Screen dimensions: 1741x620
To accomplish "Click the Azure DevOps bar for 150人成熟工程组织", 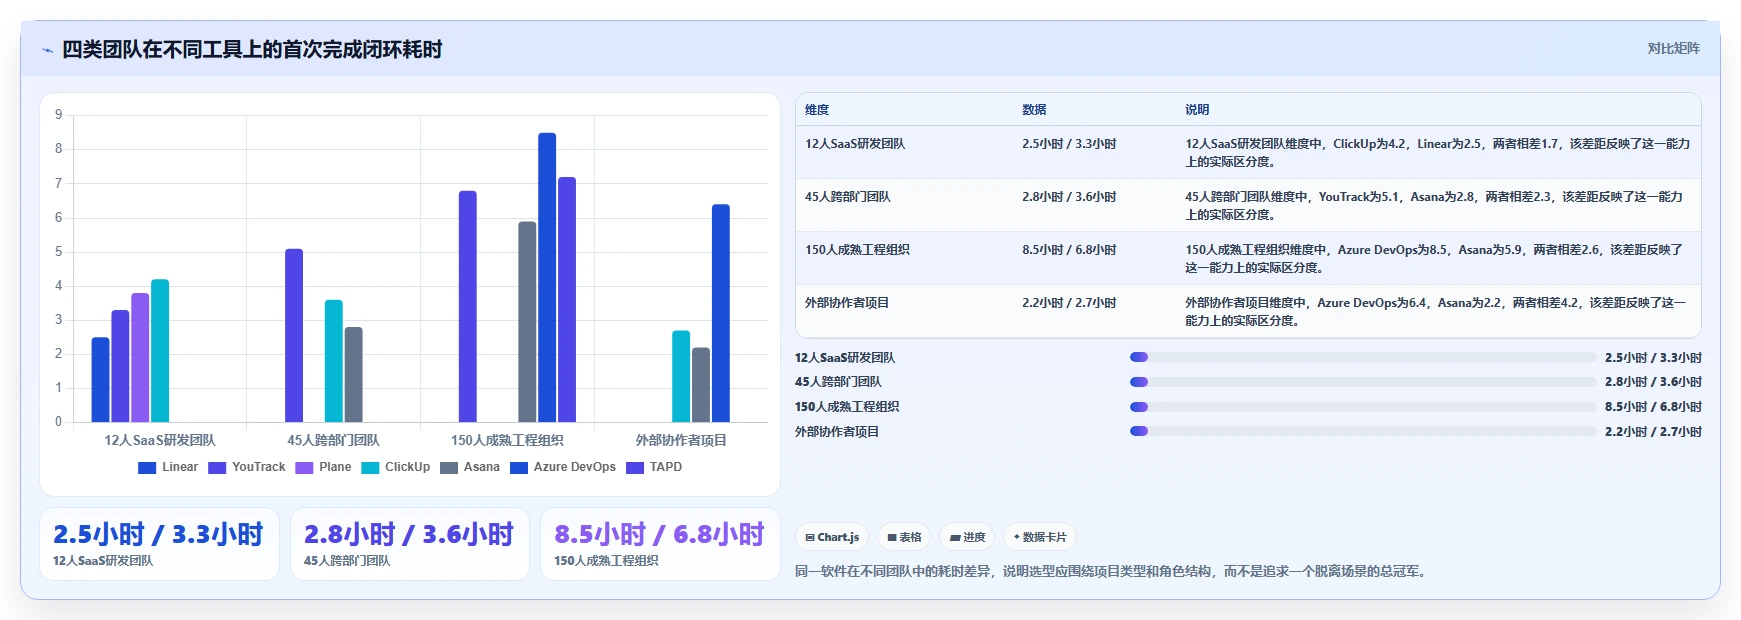I will tap(547, 277).
